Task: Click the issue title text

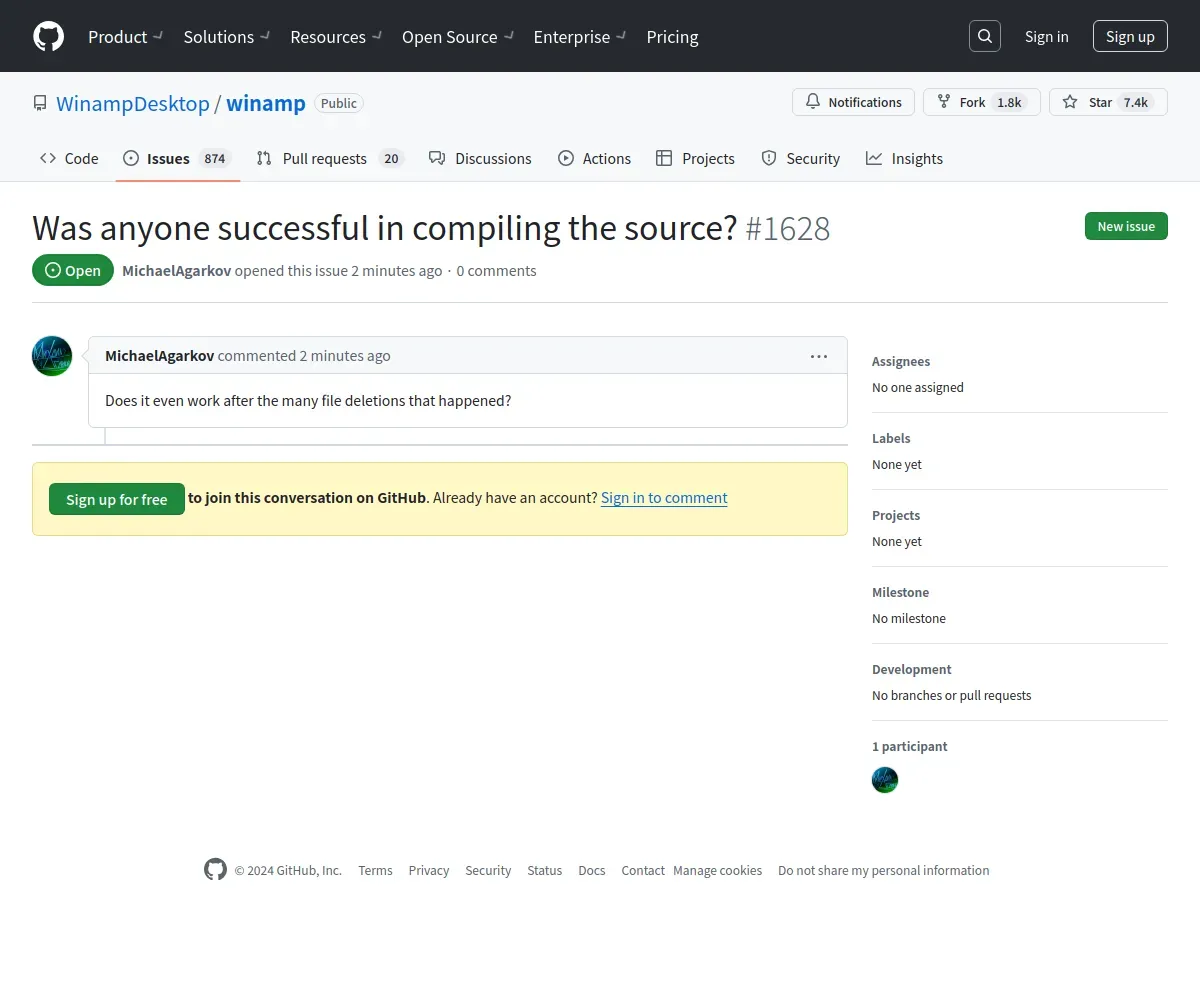Action: 385,228
